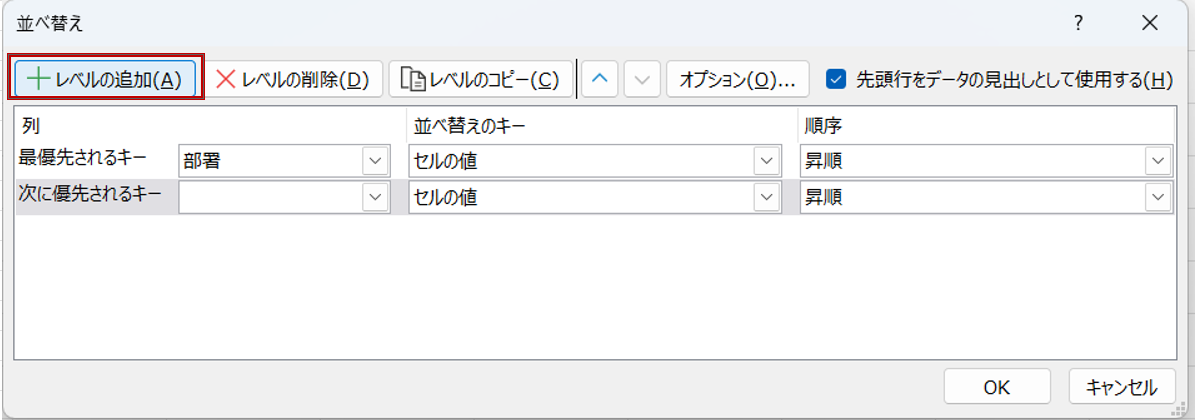Viewport: 1195px width, 420px height.
Task: Click the レベルの追加 (Add Level) button
Action: tap(106, 79)
